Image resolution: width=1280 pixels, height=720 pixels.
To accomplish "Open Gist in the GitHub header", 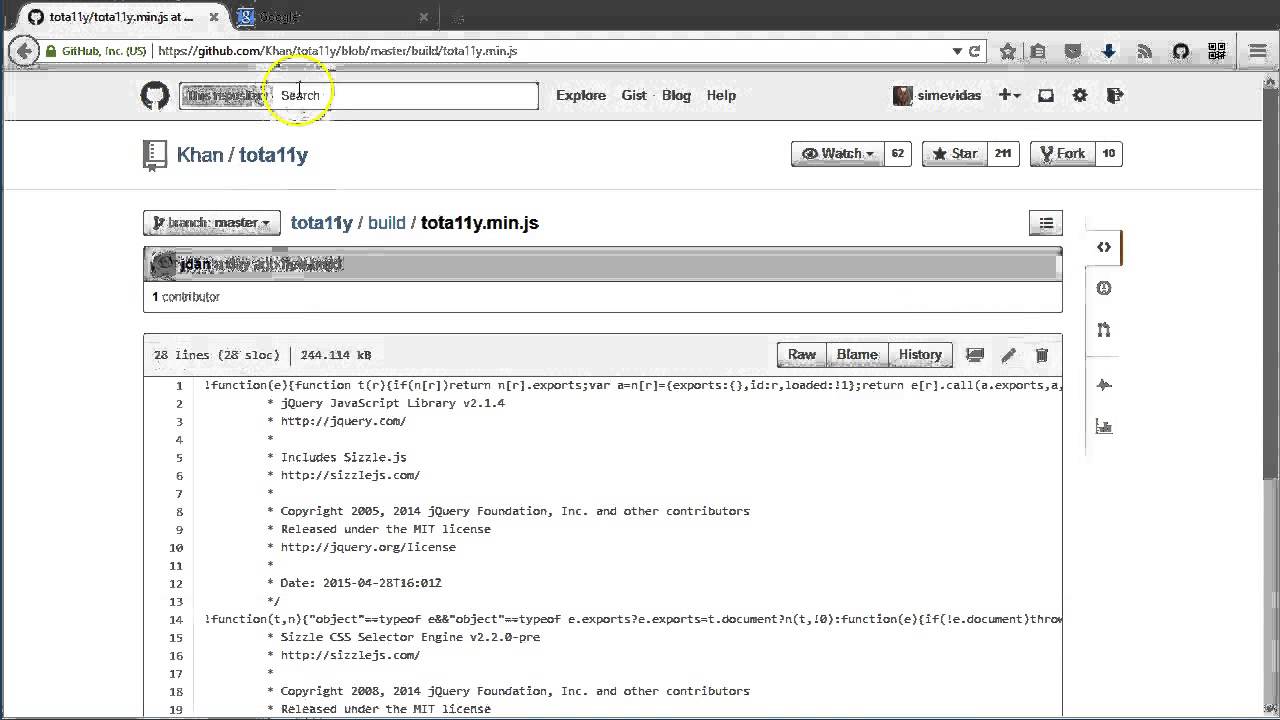I will coord(634,96).
